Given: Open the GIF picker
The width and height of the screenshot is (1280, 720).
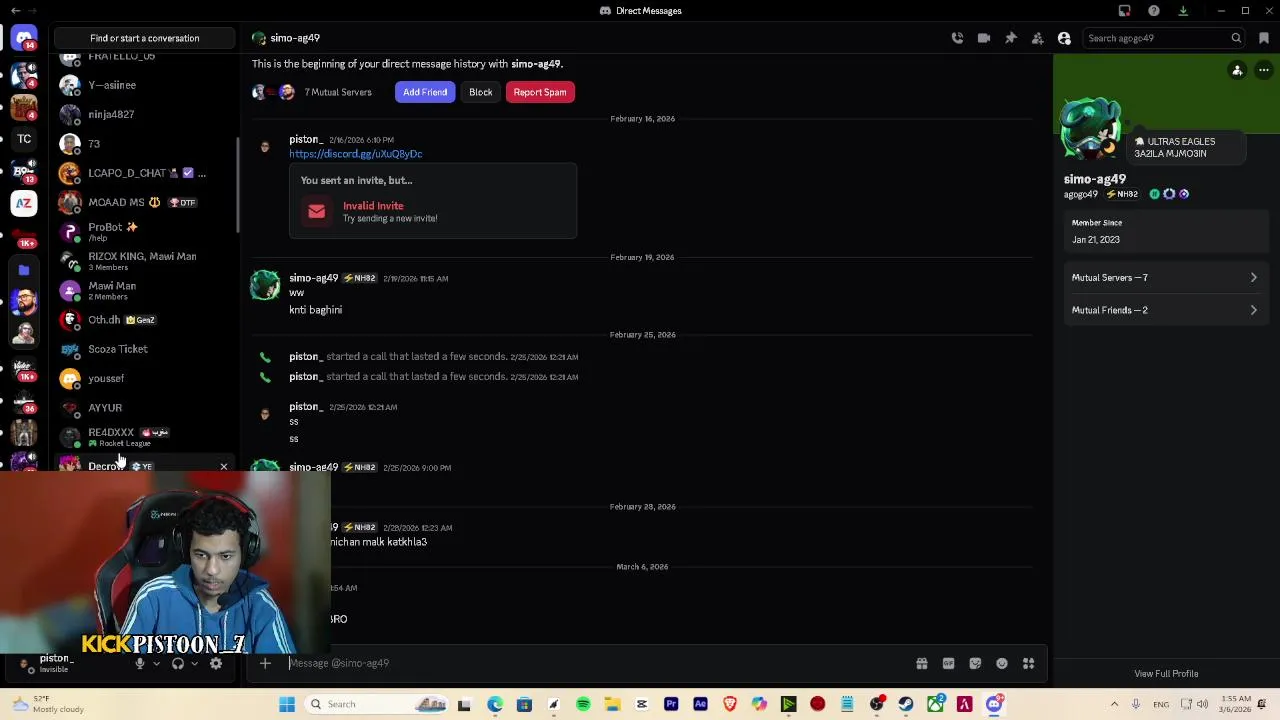Looking at the screenshot, I should click(948, 663).
